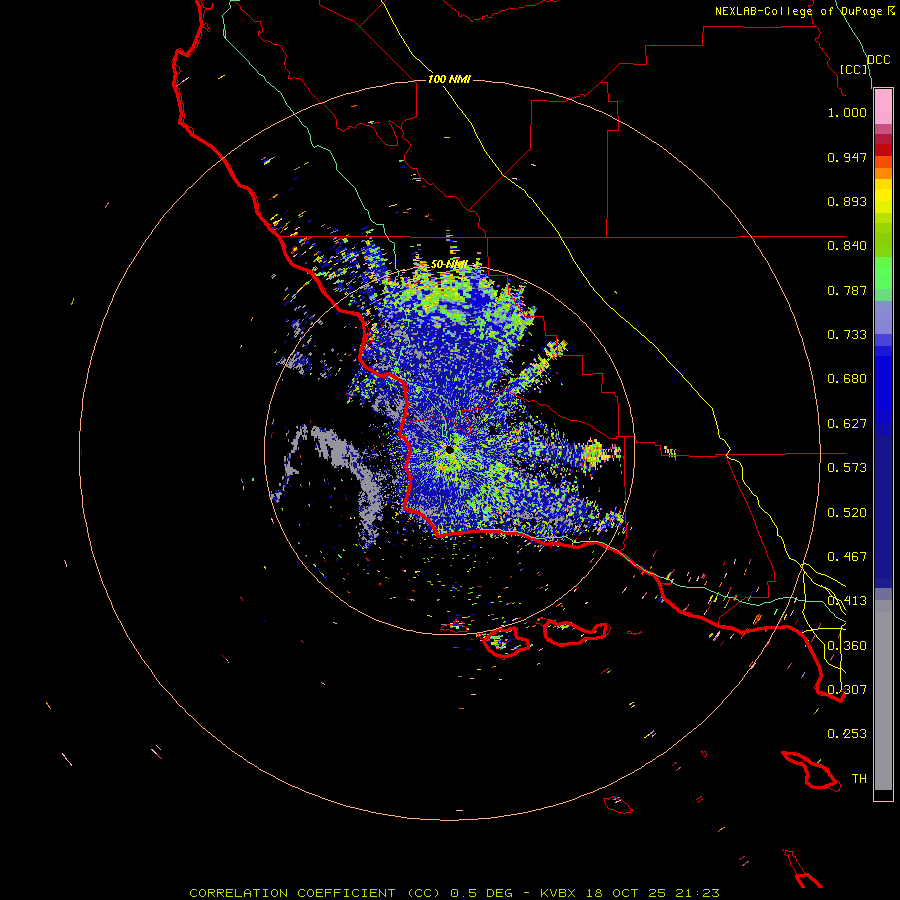Click the 50 NMI range ring label
Screen dimensions: 900x900
449,265
